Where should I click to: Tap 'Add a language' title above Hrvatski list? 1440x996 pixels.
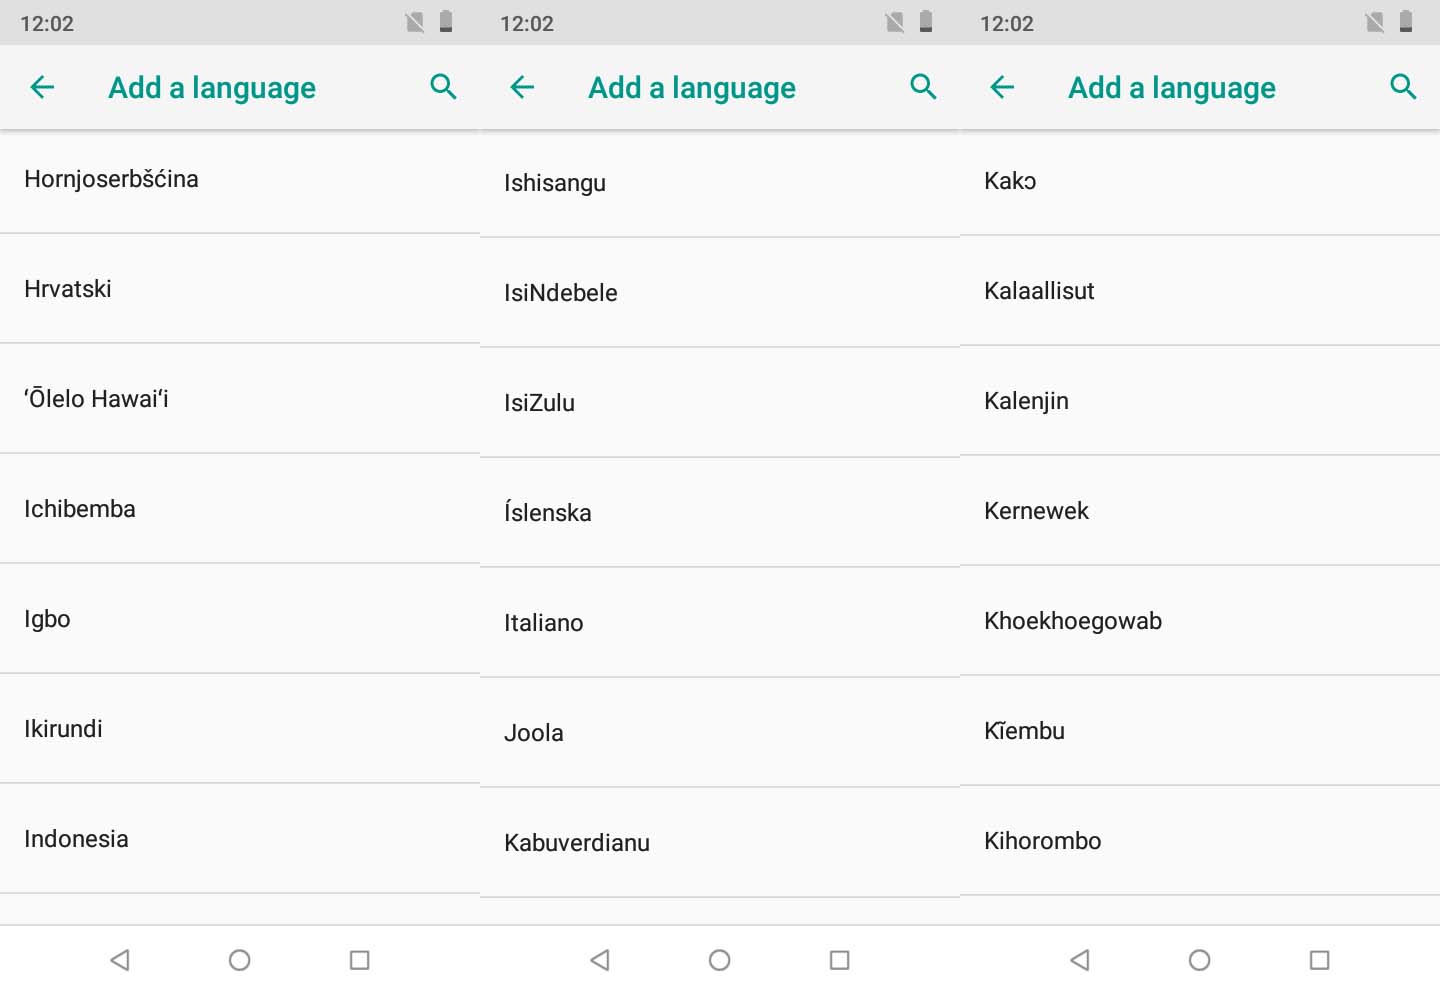click(x=212, y=88)
